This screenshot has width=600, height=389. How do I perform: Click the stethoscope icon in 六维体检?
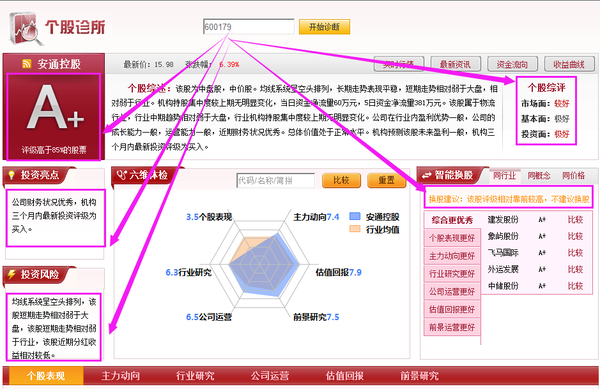pos(121,175)
